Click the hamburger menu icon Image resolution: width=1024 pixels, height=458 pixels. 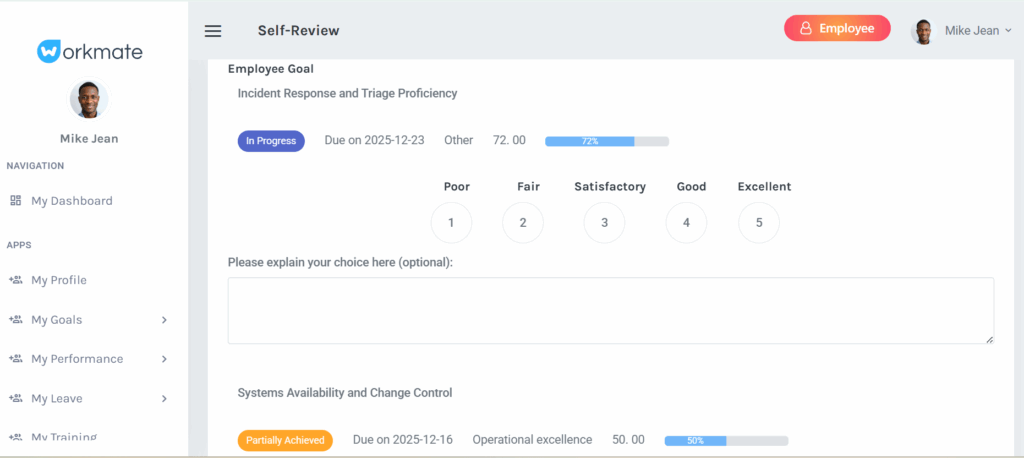213,31
